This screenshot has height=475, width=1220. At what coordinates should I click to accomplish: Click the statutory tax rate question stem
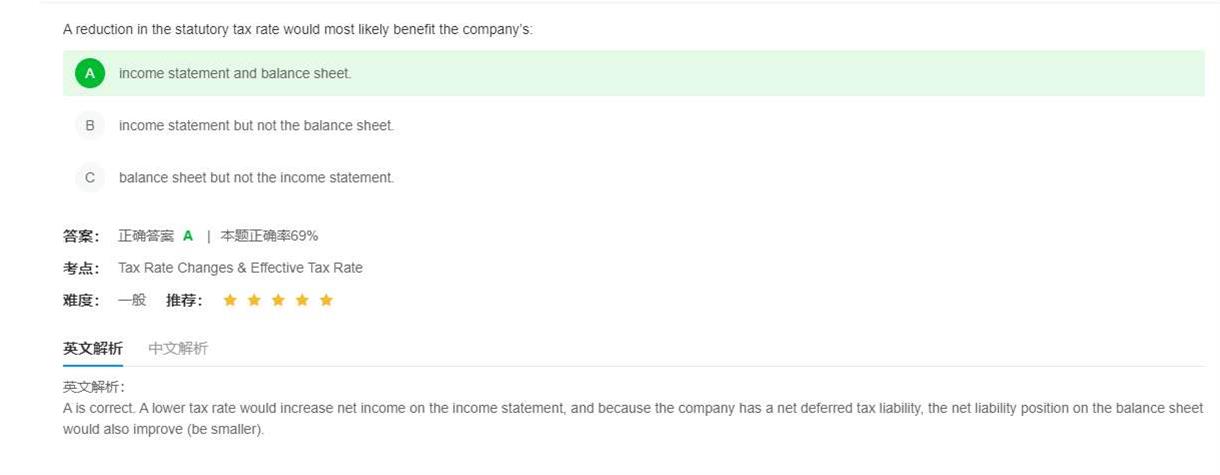298,29
